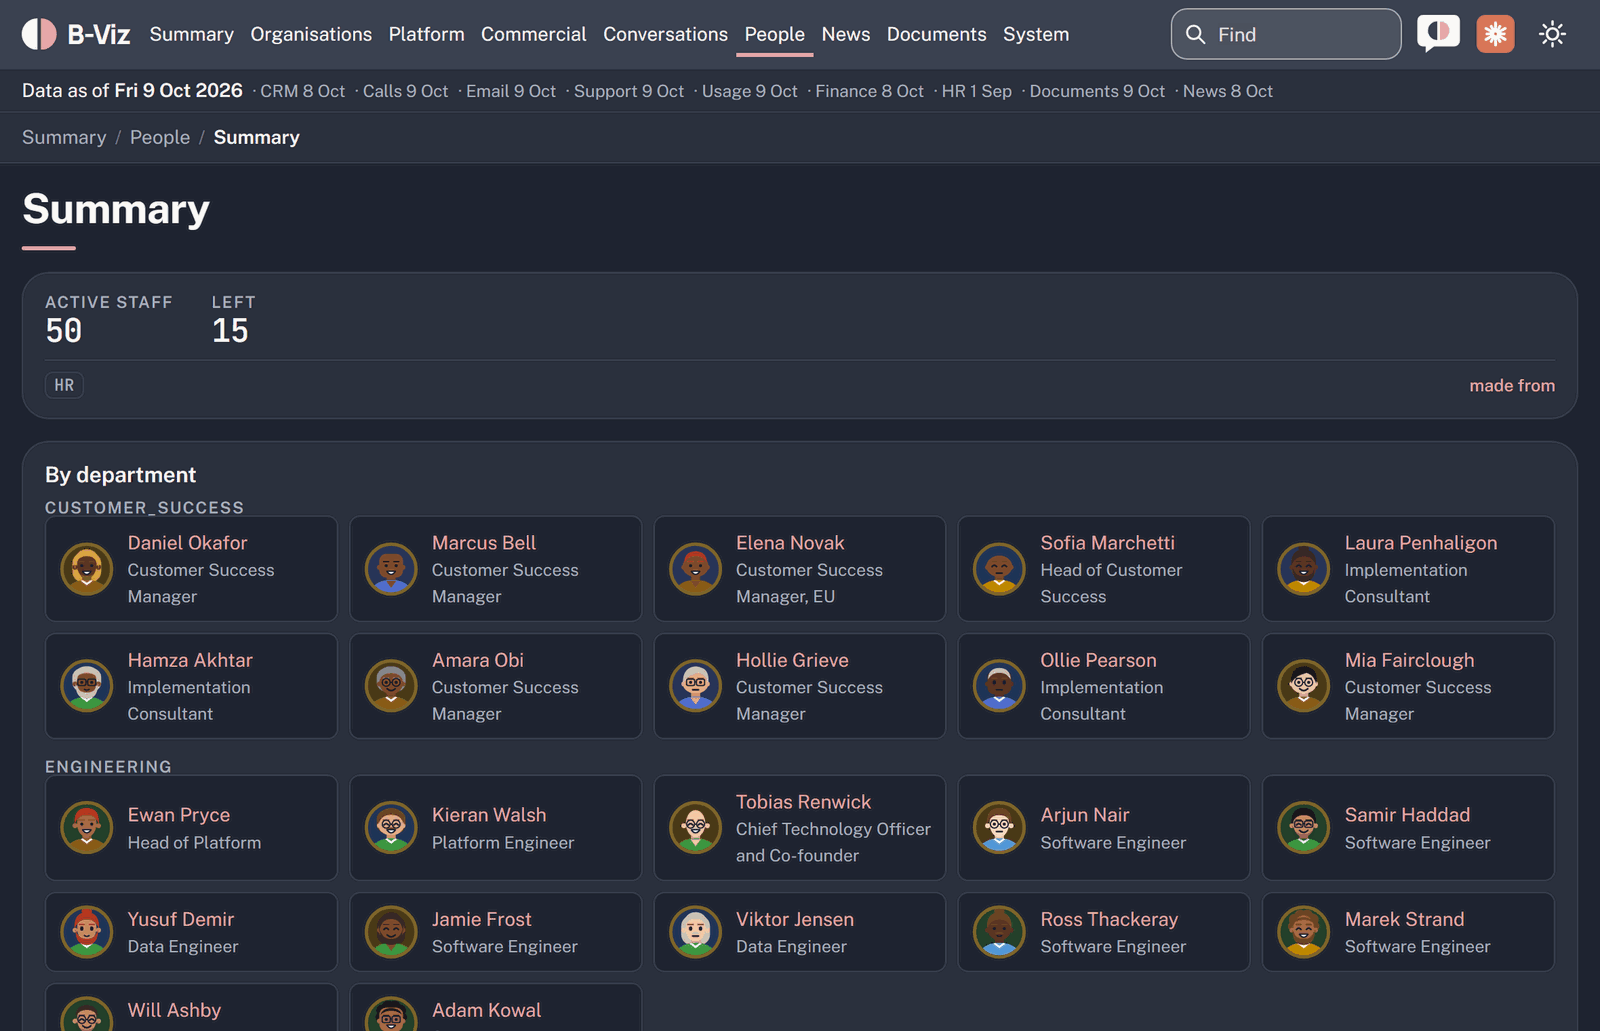Click Arjun Nair's avatar
This screenshot has width=1600, height=1031.
pyautogui.click(x=999, y=828)
